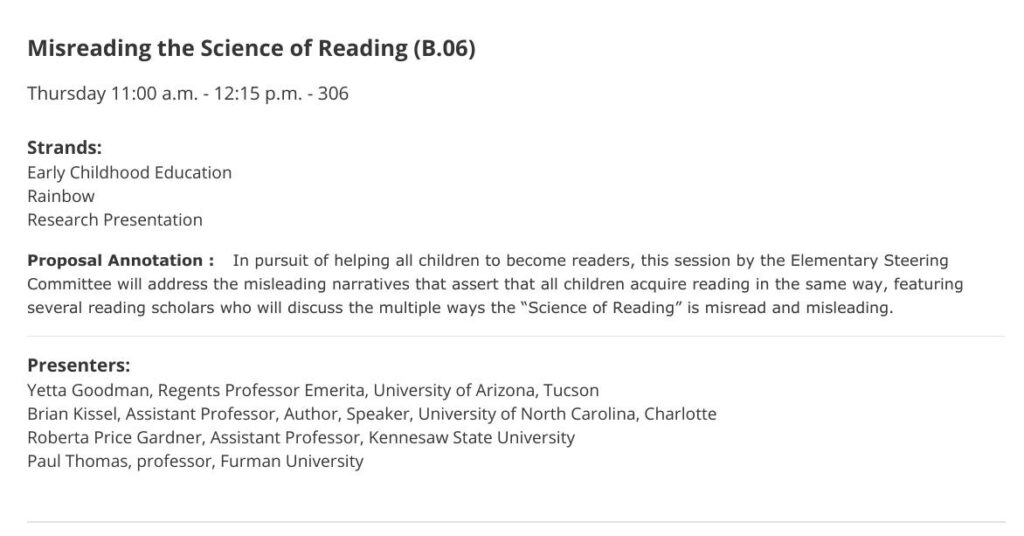1024x536 pixels.
Task: Select the Research Presentation strand
Action: click(x=115, y=219)
